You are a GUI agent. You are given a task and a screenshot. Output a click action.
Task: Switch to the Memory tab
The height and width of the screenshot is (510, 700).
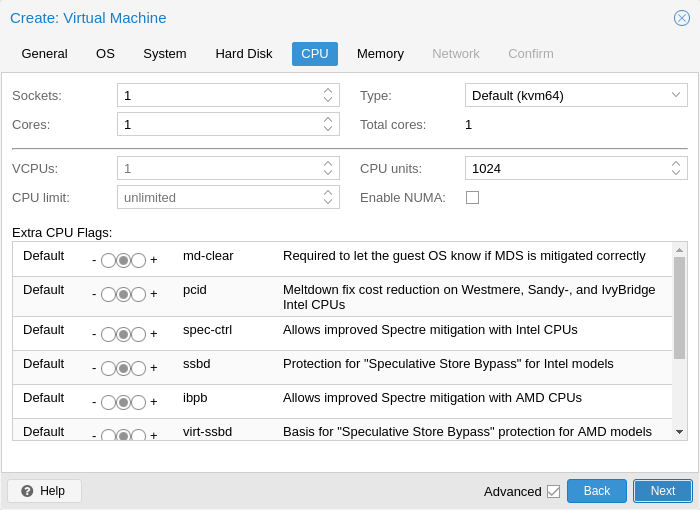[380, 54]
